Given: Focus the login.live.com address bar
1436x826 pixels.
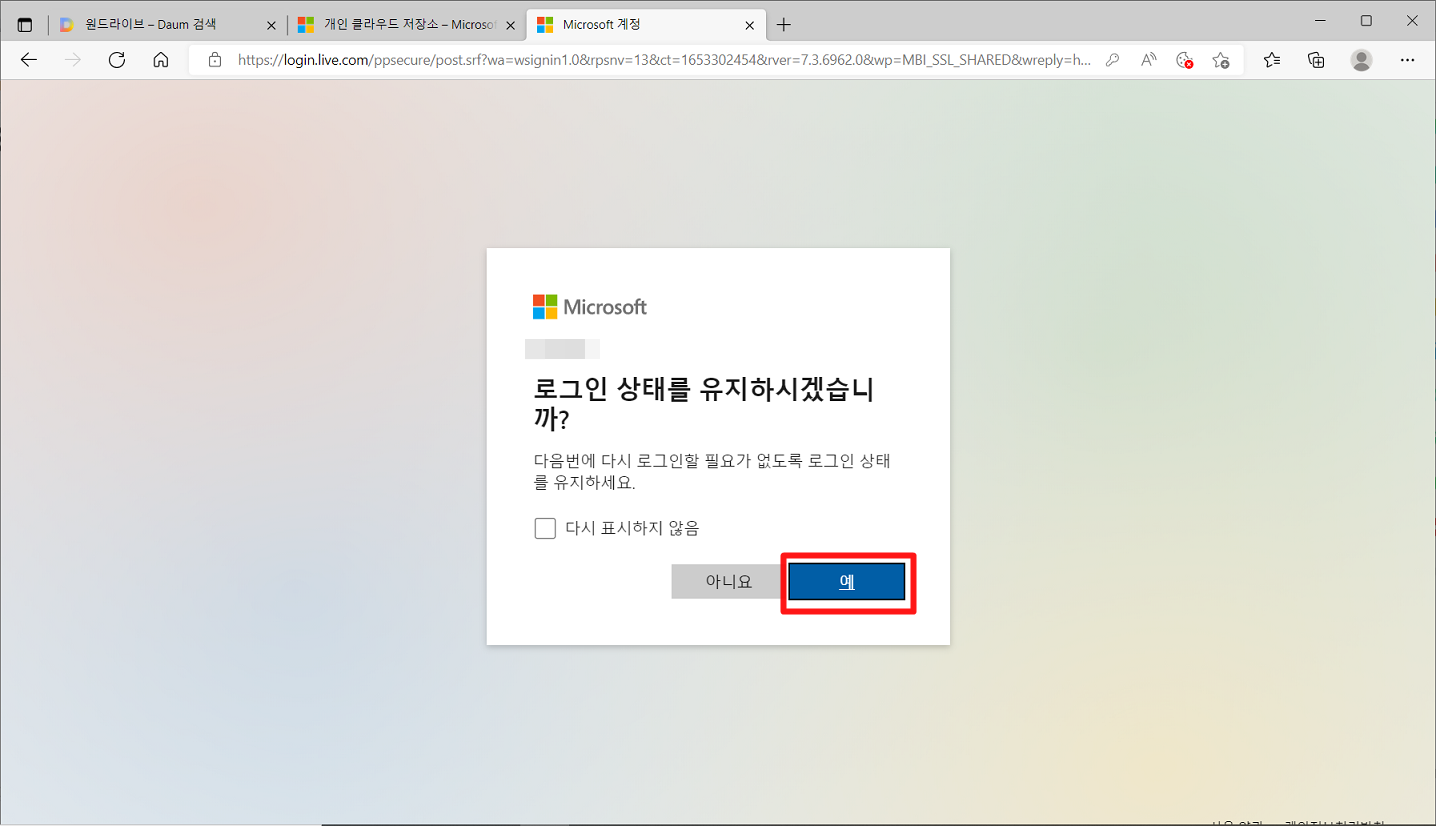Looking at the screenshot, I should 664,60.
